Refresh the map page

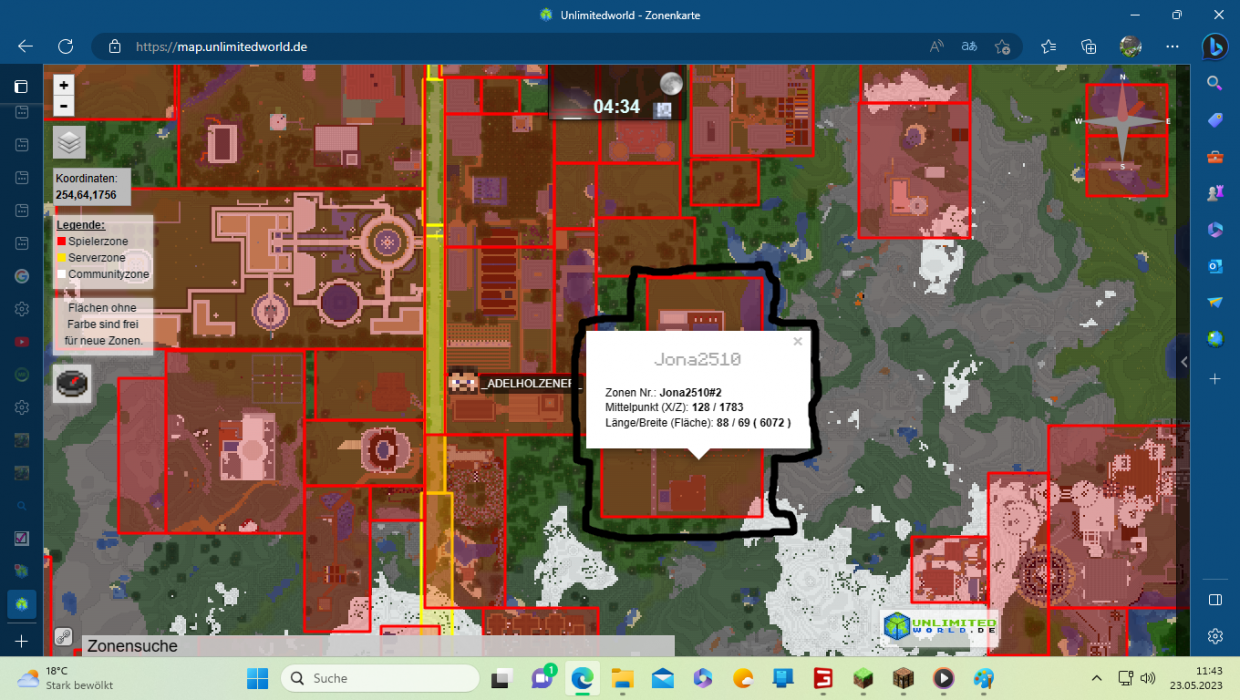pyautogui.click(x=65, y=46)
